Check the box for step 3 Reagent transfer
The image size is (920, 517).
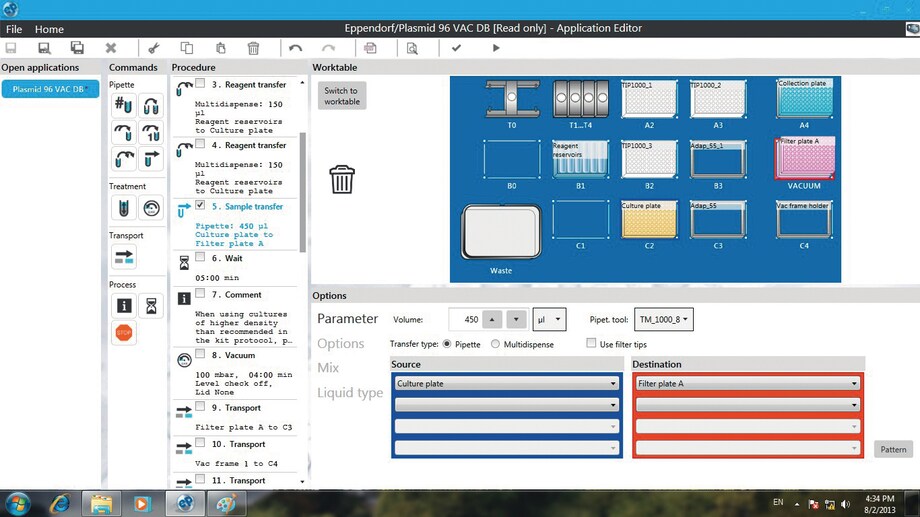200,83
